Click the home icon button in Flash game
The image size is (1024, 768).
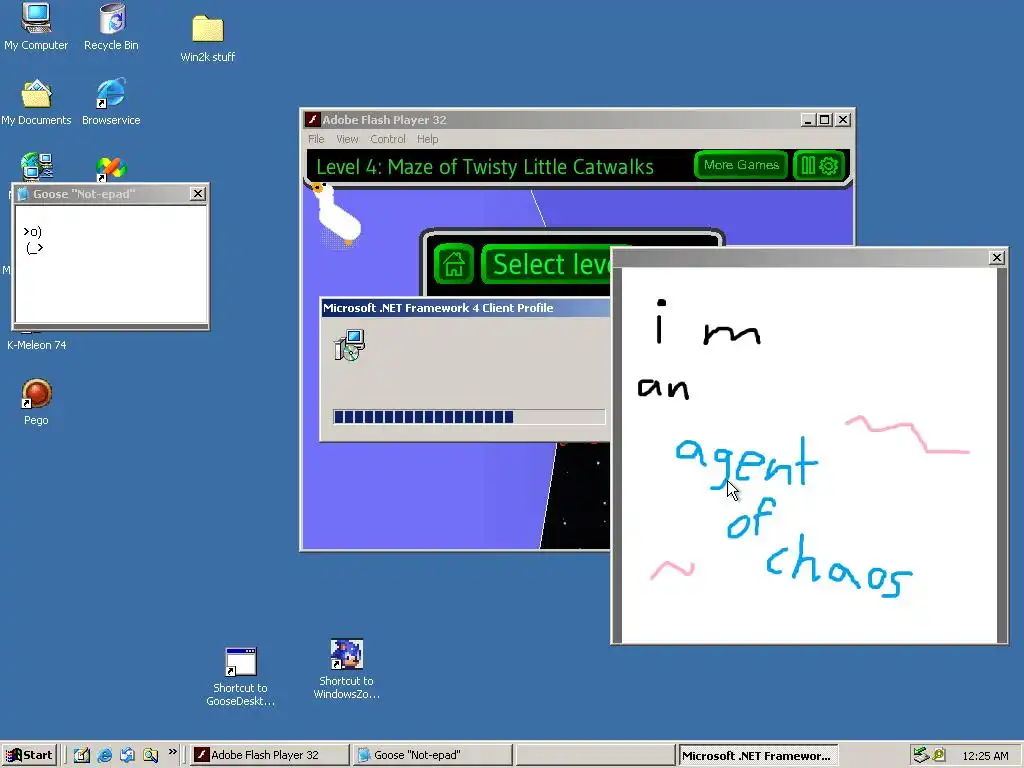(454, 264)
